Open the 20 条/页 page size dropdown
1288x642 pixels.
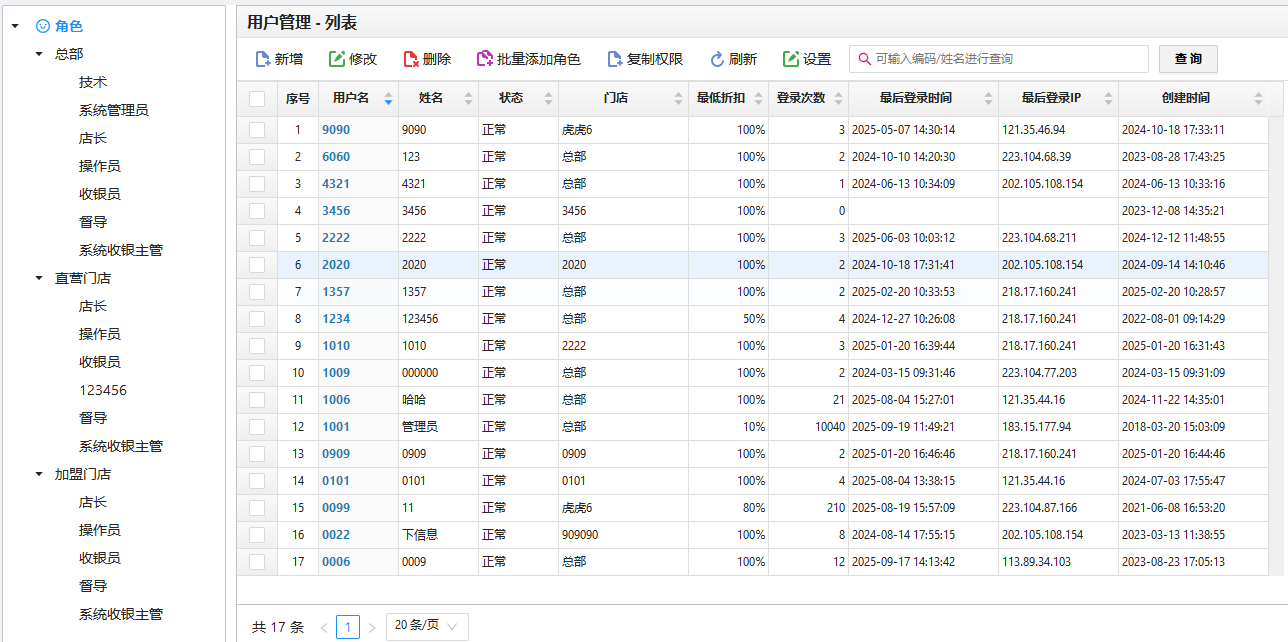pos(426,626)
